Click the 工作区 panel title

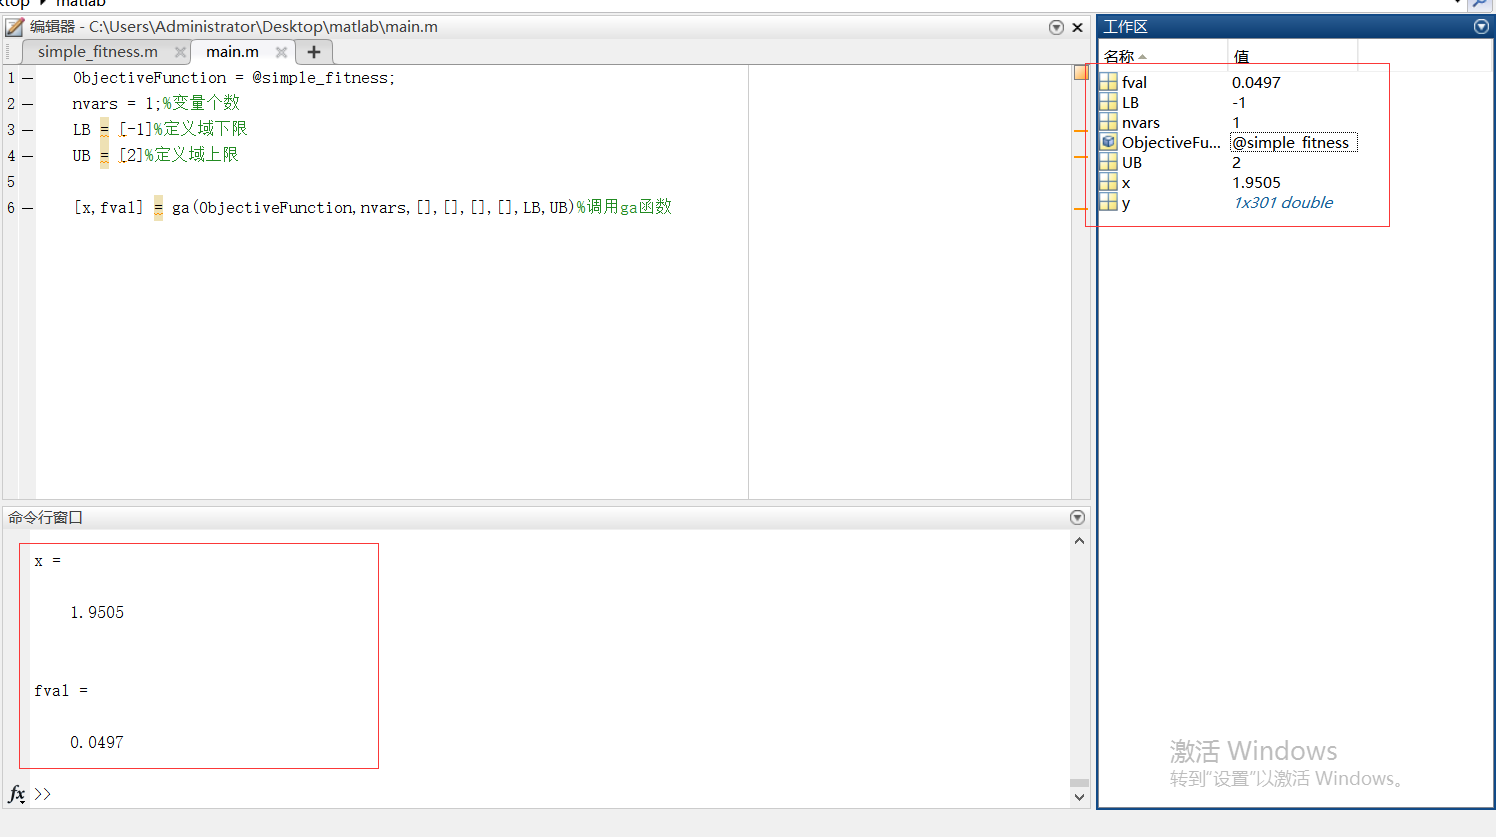1125,27
